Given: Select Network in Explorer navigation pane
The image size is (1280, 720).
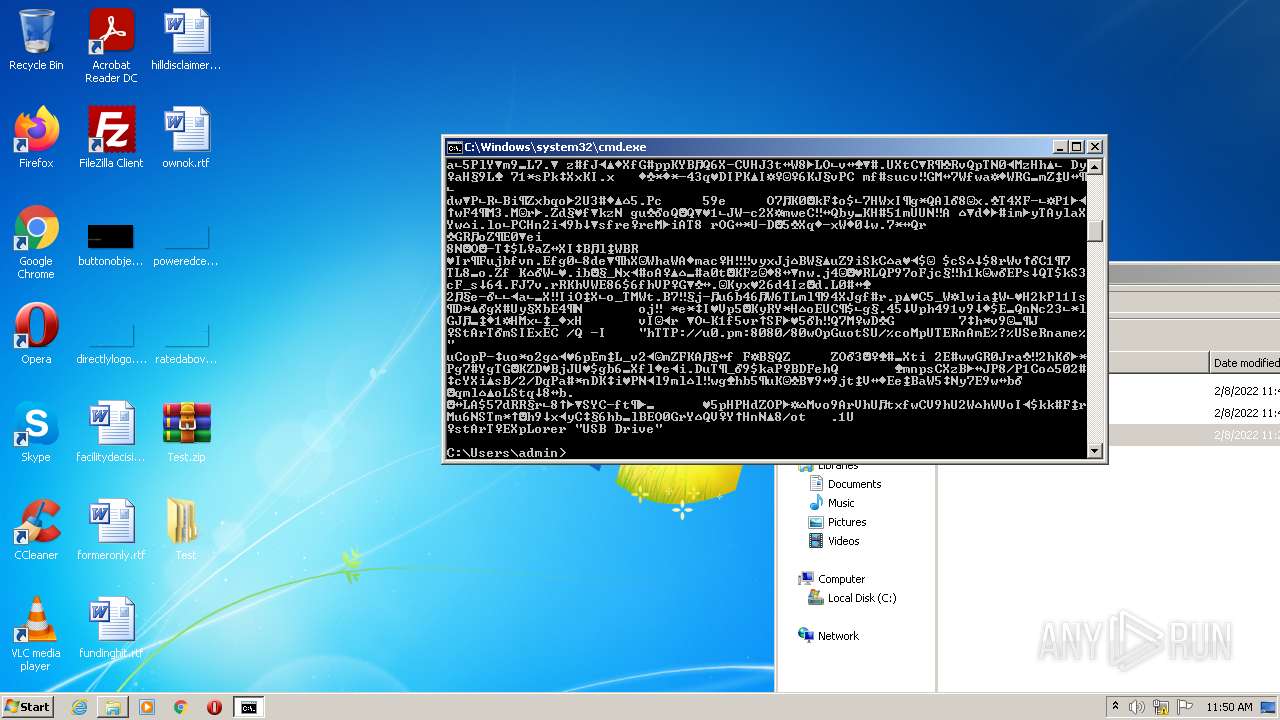Looking at the screenshot, I should (x=828, y=636).
